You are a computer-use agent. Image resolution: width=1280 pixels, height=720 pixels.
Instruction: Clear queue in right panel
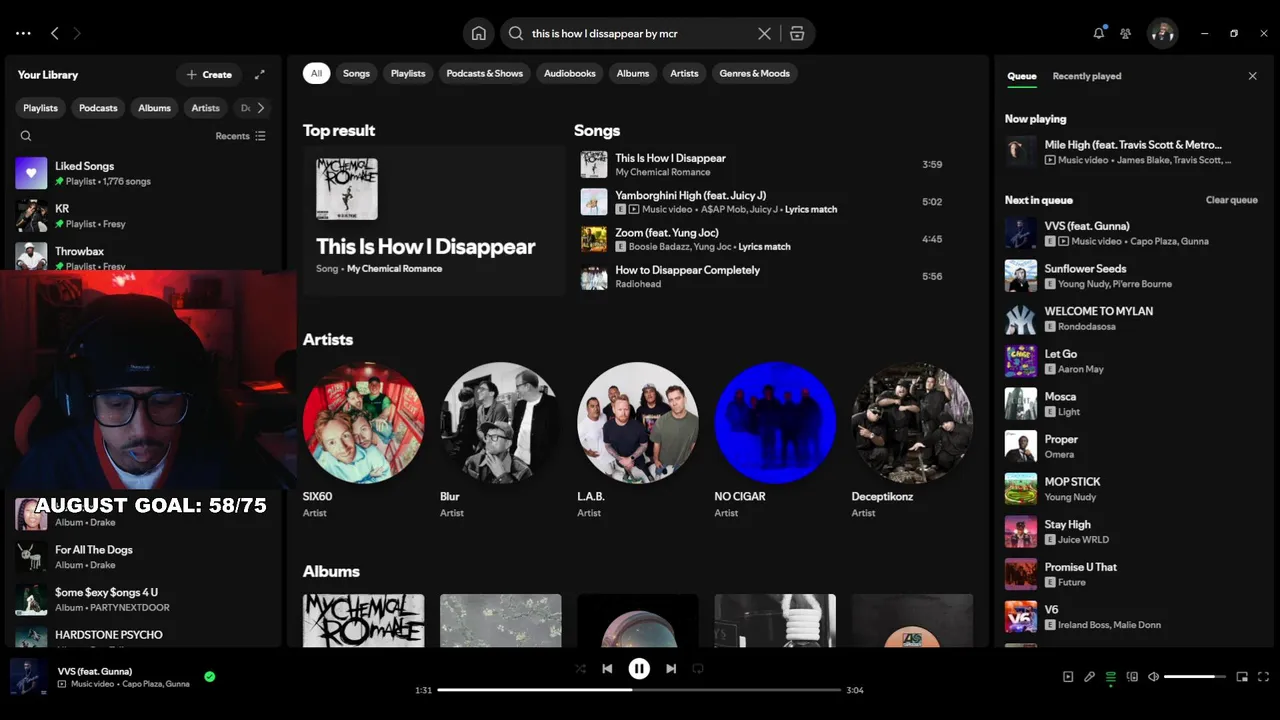click(x=1232, y=200)
